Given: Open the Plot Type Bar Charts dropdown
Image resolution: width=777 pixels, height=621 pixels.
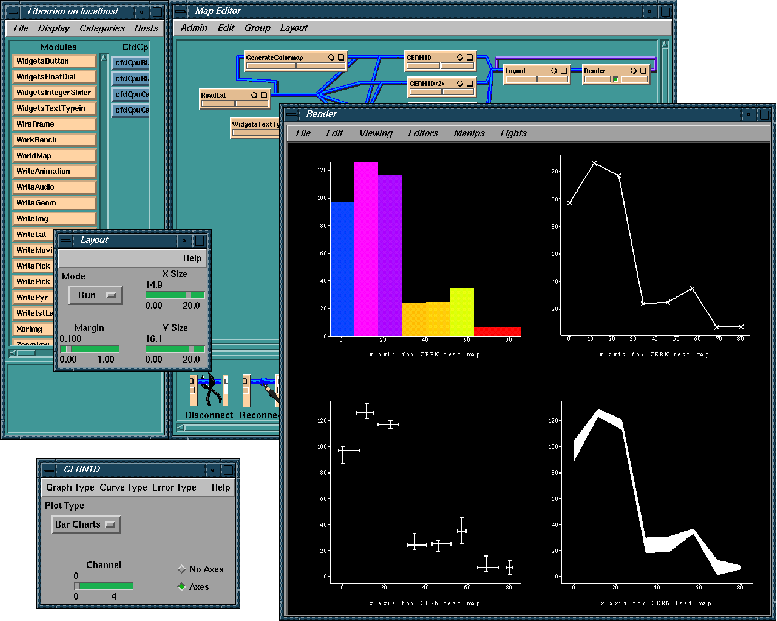Looking at the screenshot, I should tap(84, 524).
